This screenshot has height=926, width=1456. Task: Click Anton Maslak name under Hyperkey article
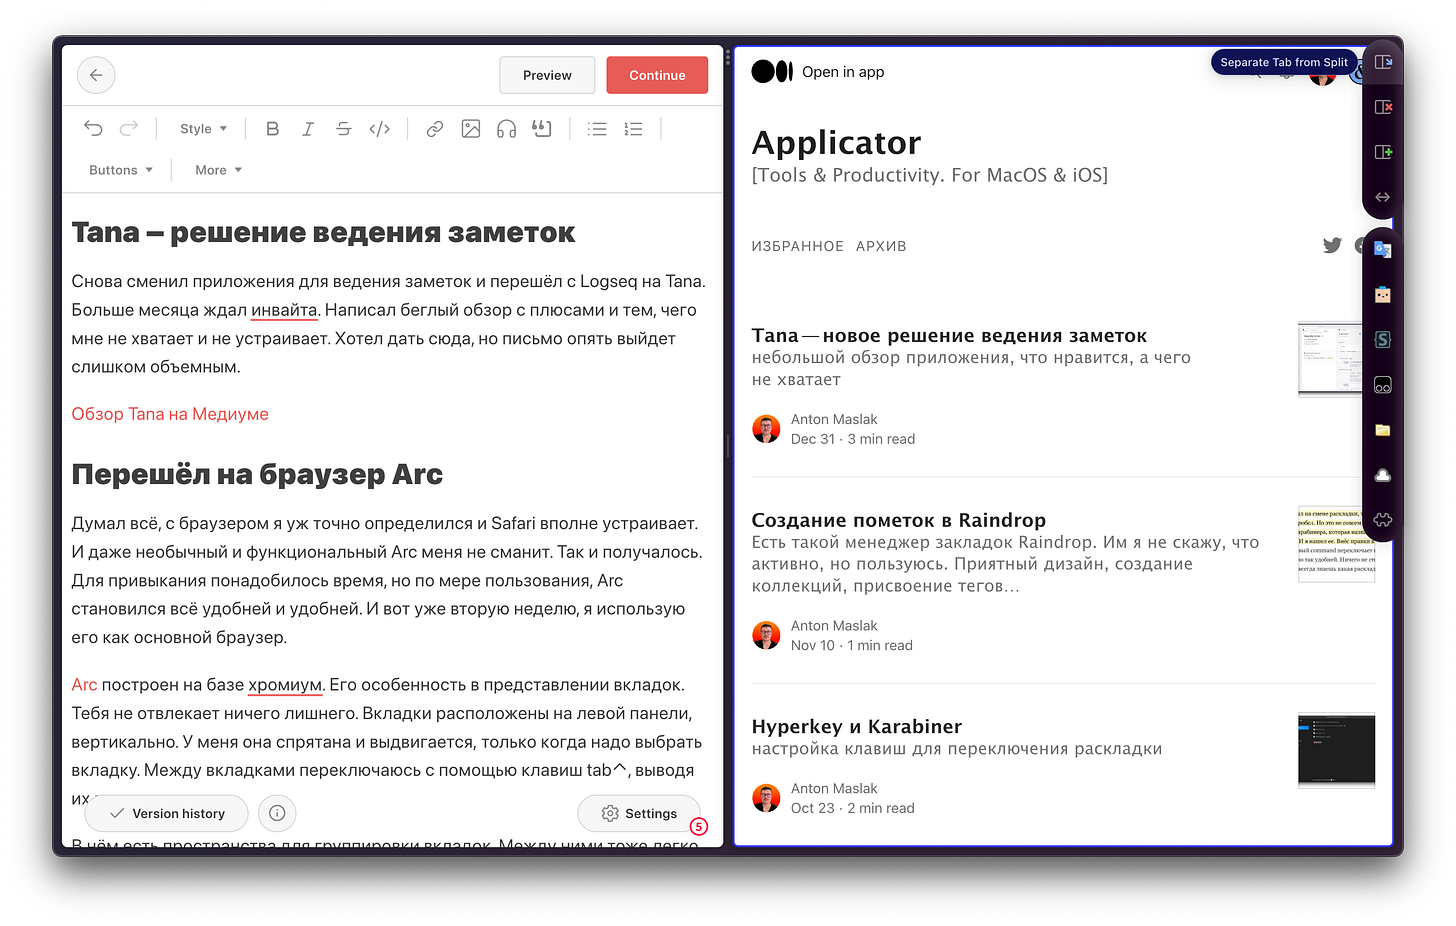pos(834,789)
